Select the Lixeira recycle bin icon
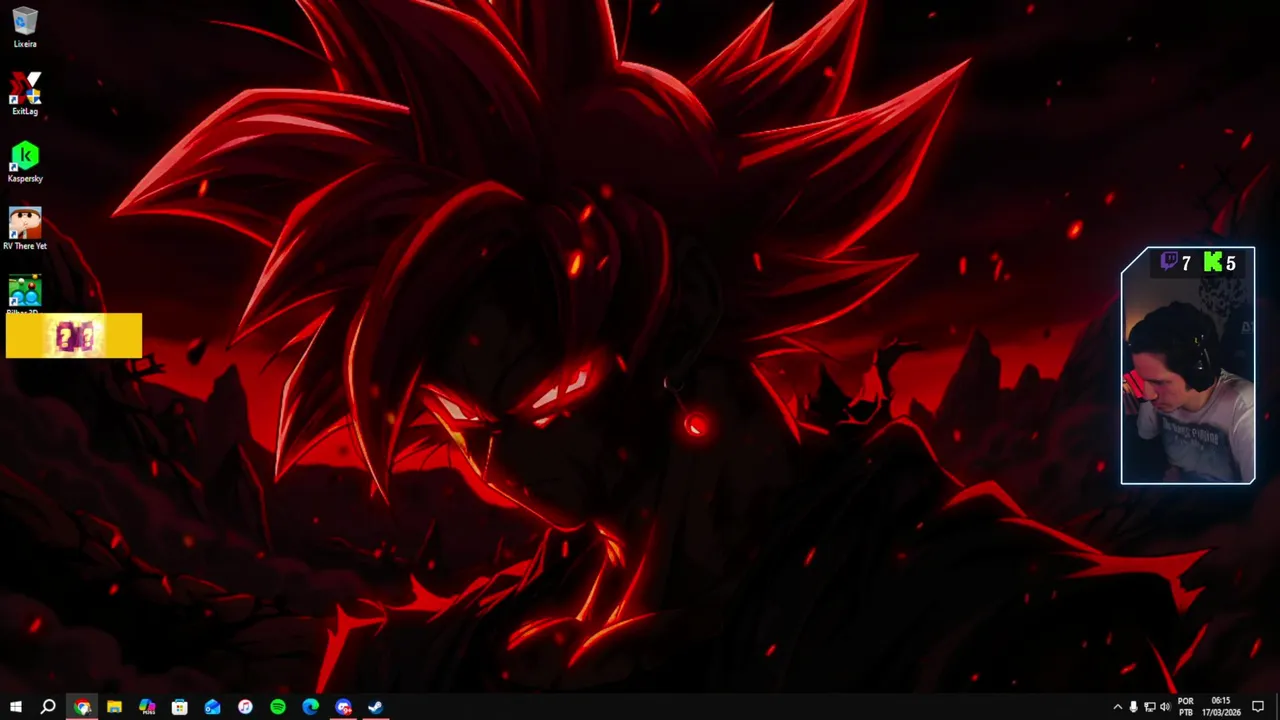Image resolution: width=1280 pixels, height=720 pixels. pyautogui.click(x=25, y=28)
